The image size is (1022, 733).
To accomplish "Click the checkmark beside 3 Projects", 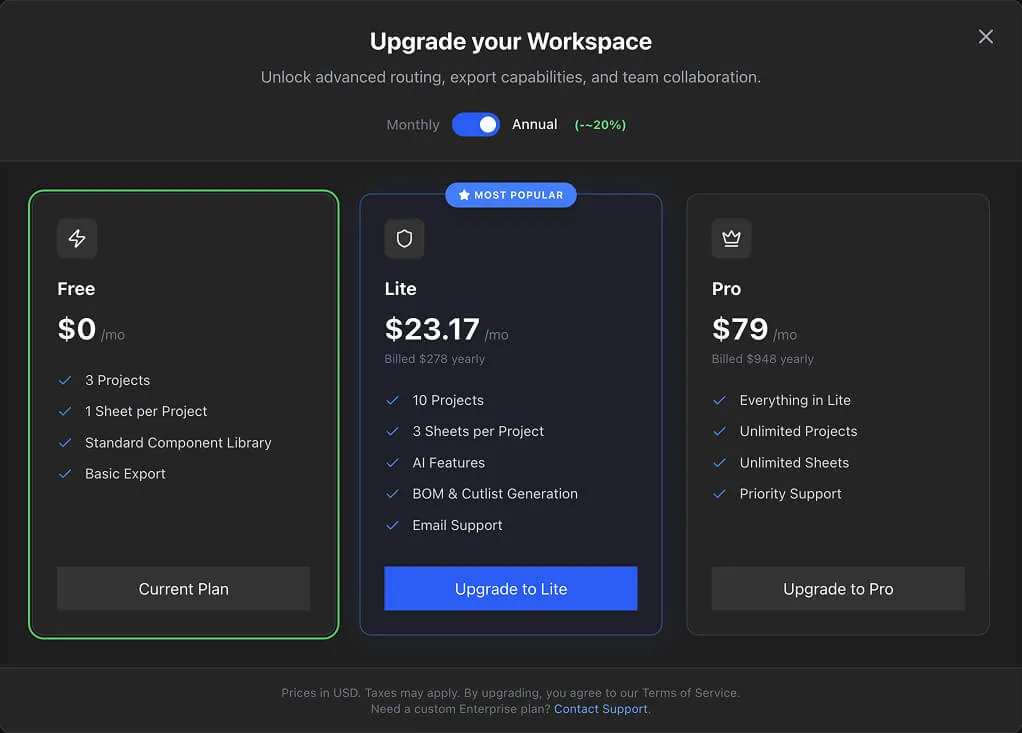I will [65, 380].
